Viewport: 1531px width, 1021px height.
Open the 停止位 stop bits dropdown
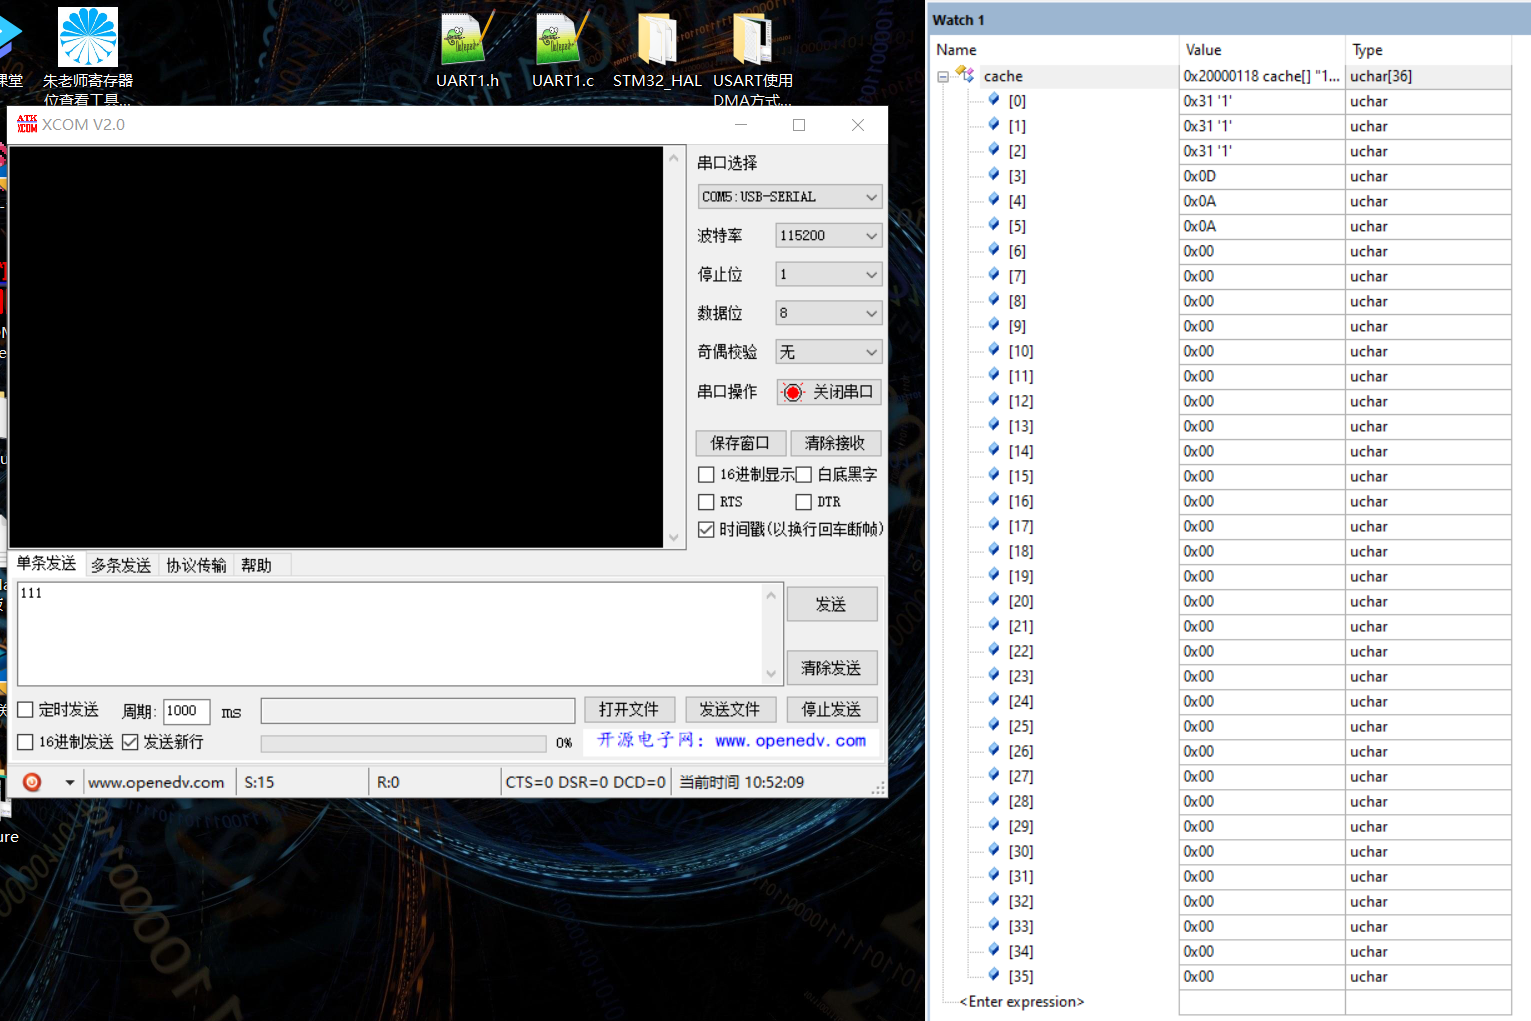click(829, 274)
